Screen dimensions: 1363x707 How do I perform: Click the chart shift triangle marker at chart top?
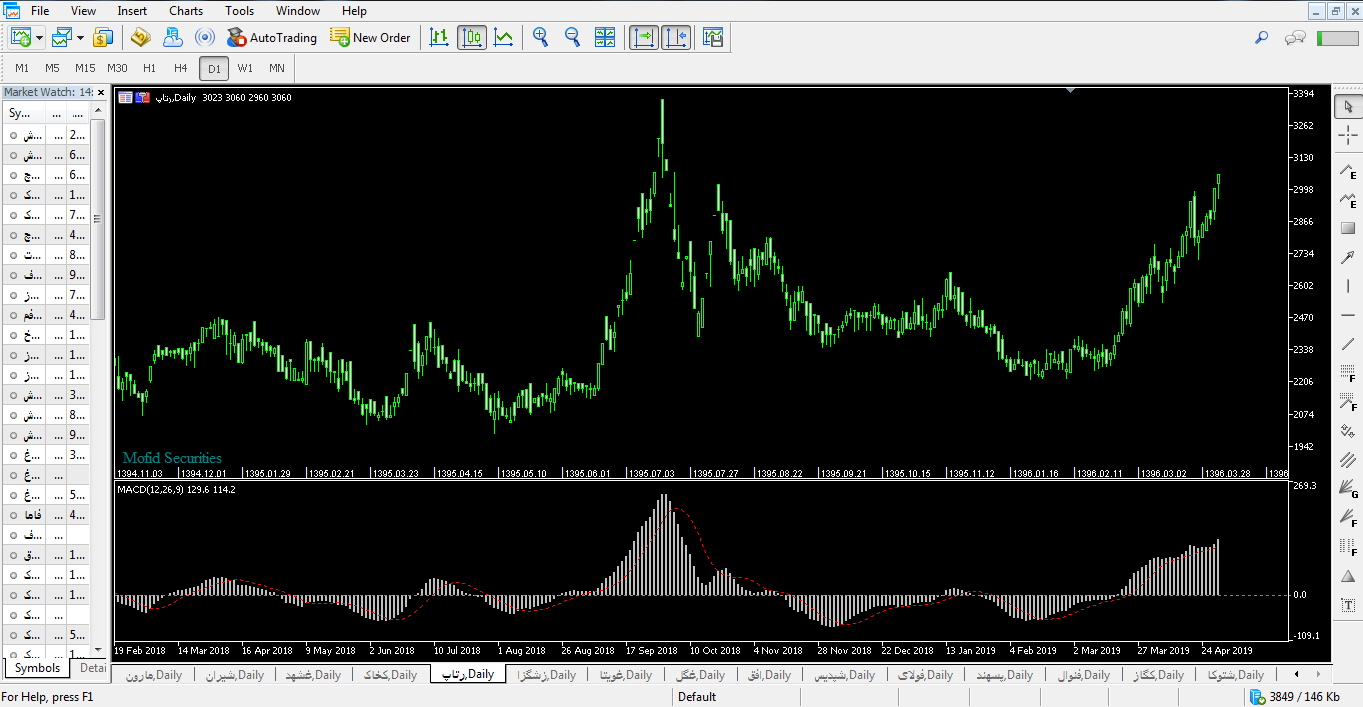(x=1071, y=91)
